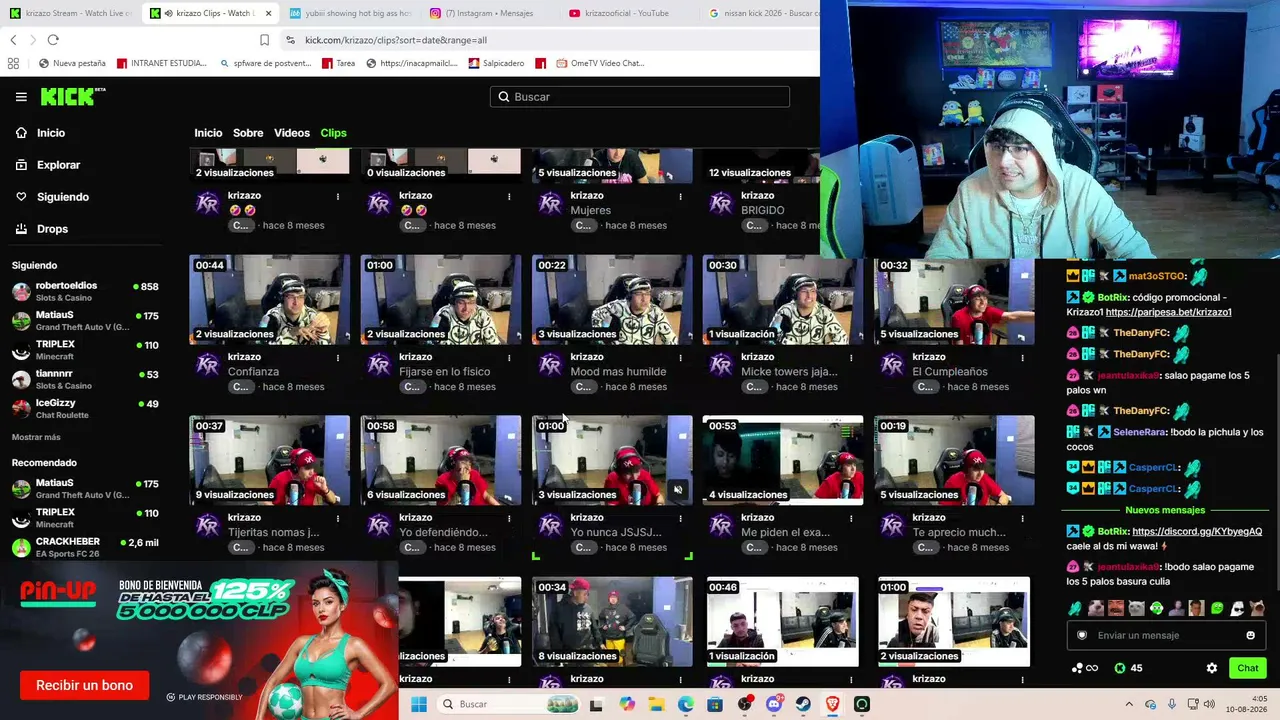Screen dimensions: 1280x720
Task: Open the channel Inicio tab
Action: point(208,133)
